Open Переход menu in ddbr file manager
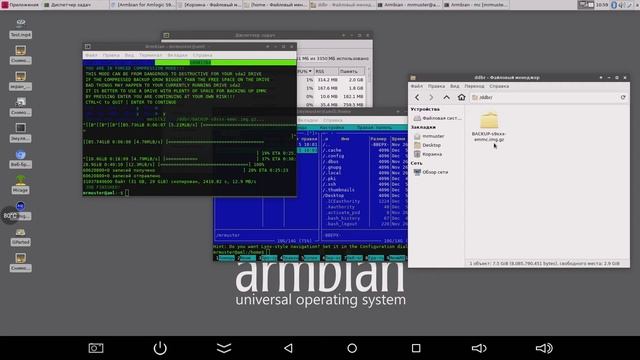Image resolution: width=640 pixels, height=360 pixels. pyautogui.click(x=474, y=86)
